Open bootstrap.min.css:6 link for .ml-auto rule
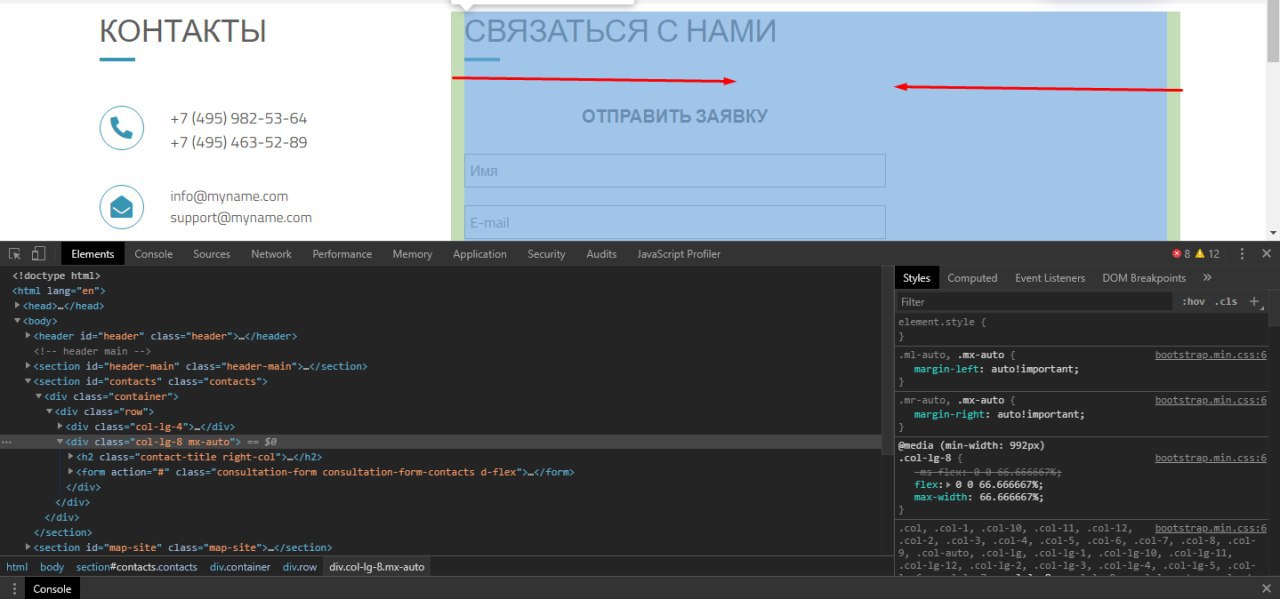The height and width of the screenshot is (599, 1280). pos(1211,355)
